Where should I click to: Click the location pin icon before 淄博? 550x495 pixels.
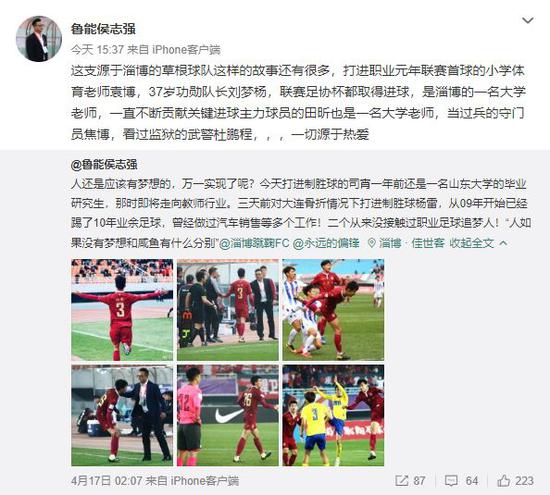coord(371,243)
